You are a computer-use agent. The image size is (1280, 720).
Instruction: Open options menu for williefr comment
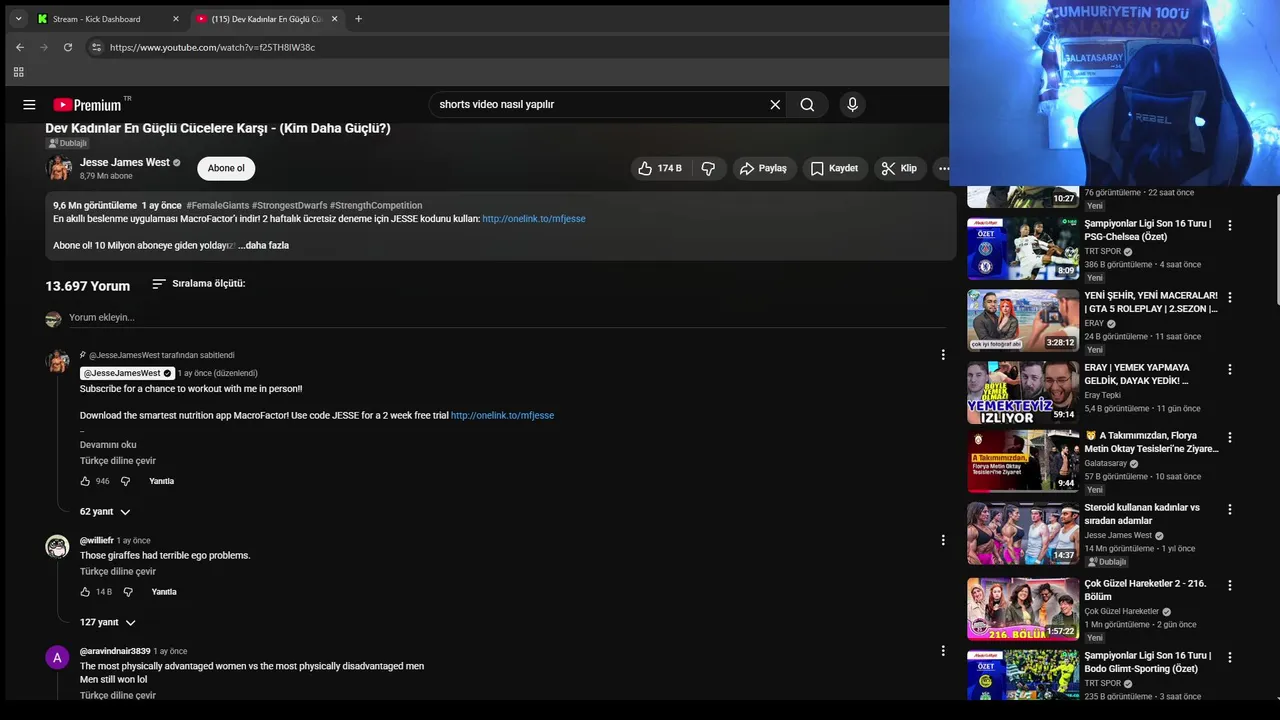[942, 540]
